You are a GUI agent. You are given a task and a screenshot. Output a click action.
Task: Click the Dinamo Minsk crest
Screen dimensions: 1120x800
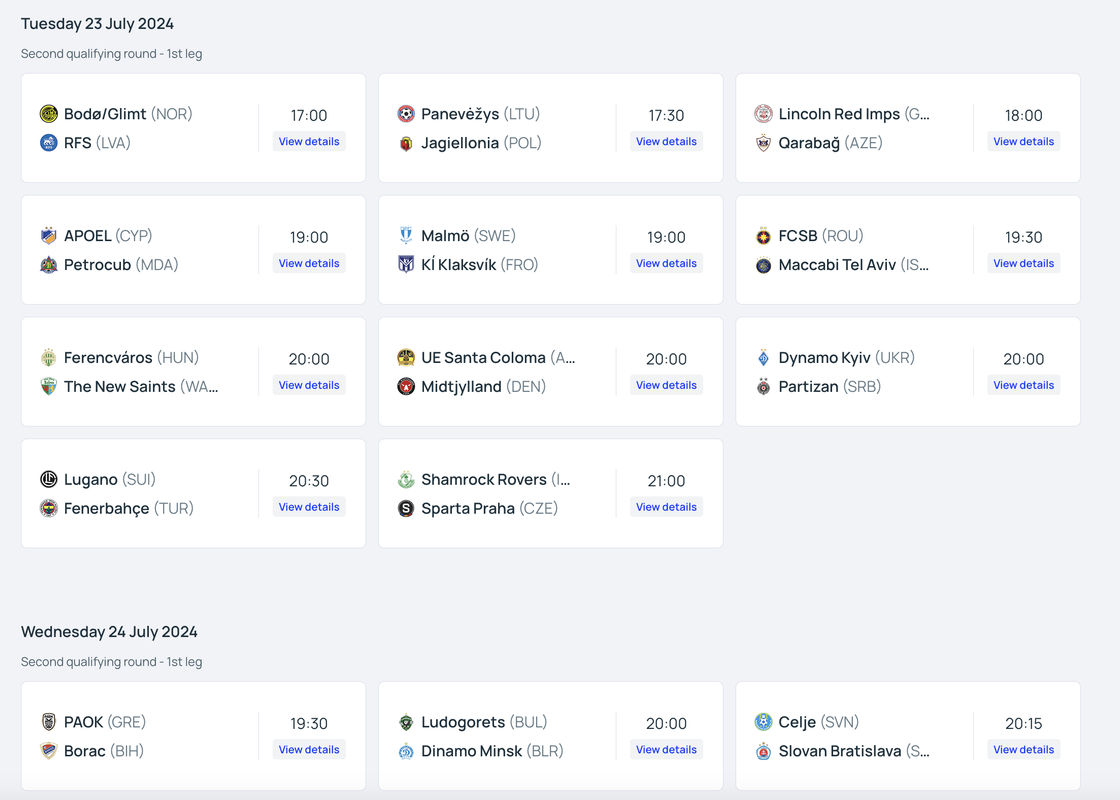pyautogui.click(x=406, y=751)
